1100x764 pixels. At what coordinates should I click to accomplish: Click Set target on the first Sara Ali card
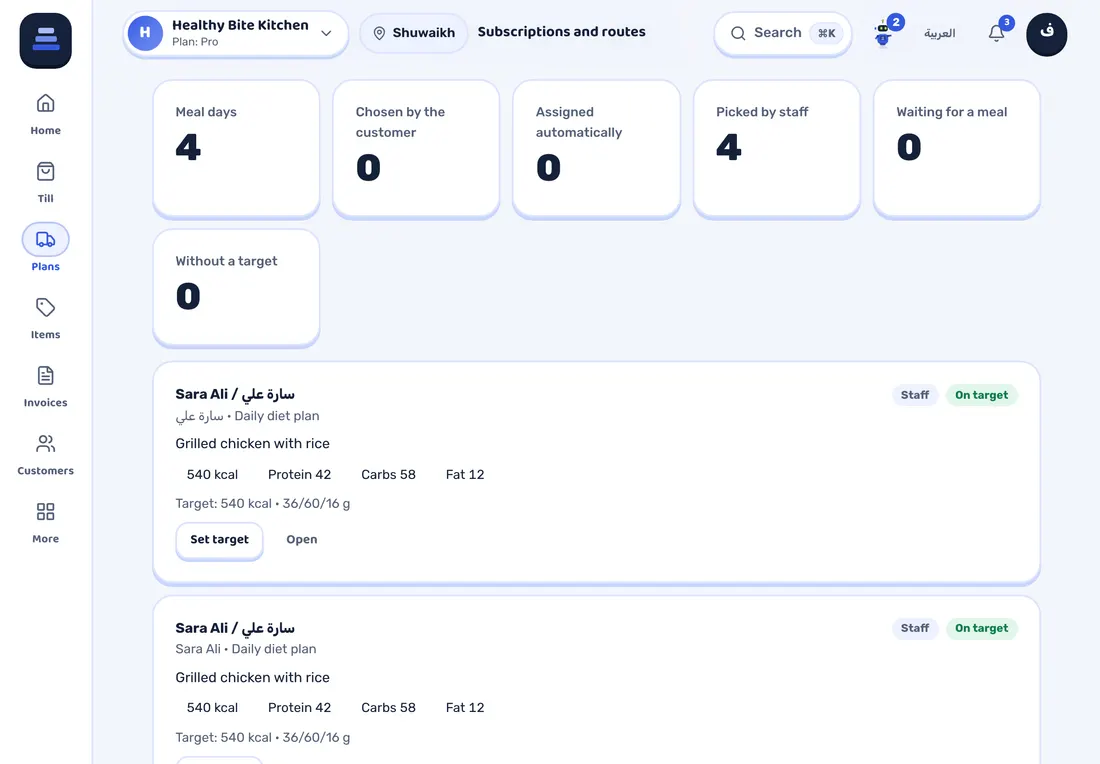pyautogui.click(x=220, y=540)
